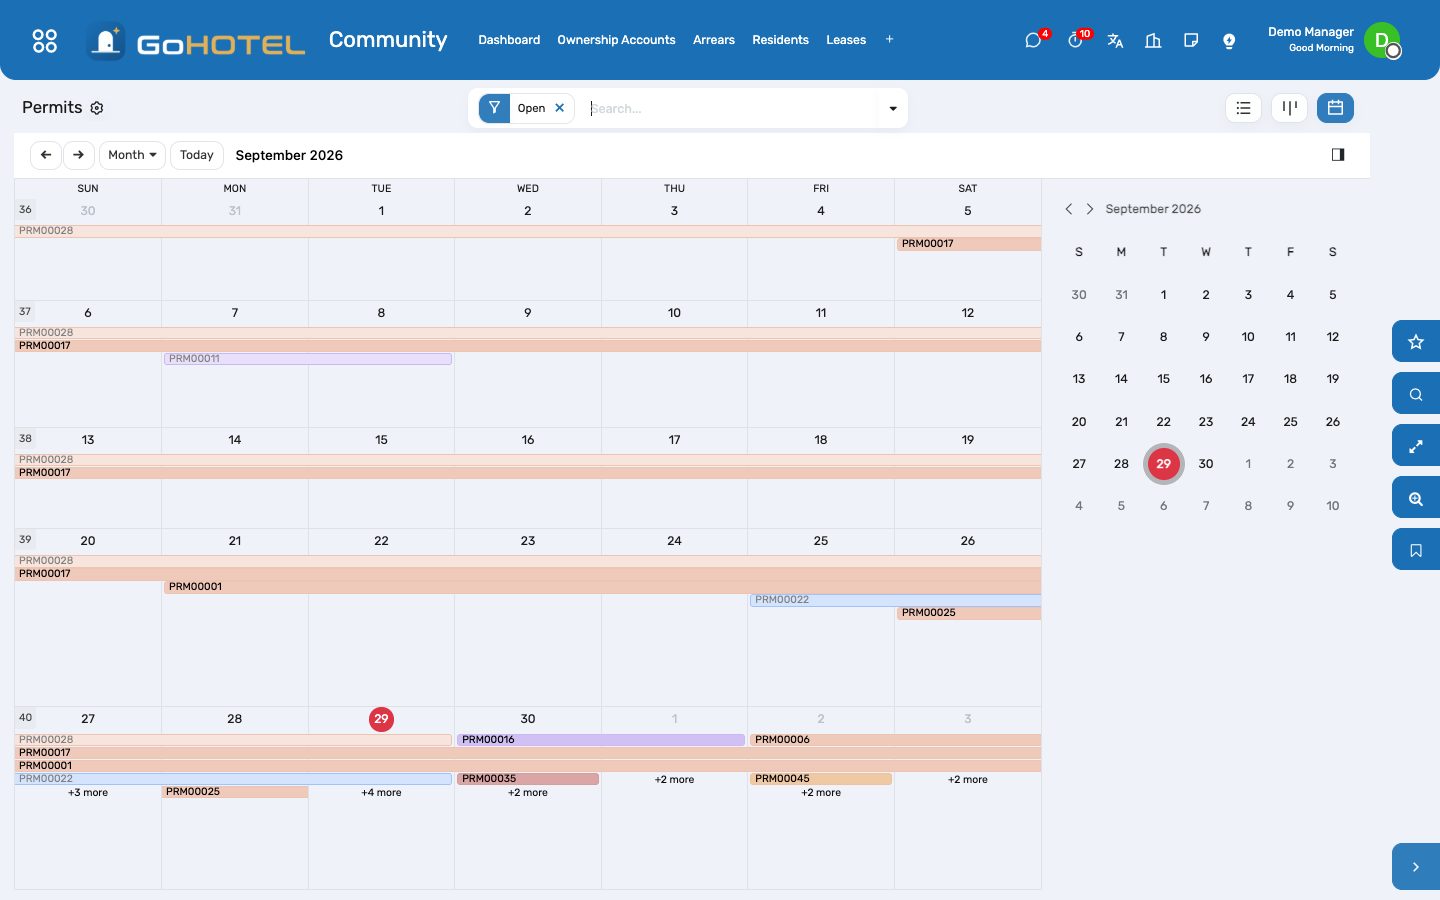Viewport: 1440px width, 900px height.
Task: Expand the bottom-right chevron panel
Action: [x=1416, y=866]
